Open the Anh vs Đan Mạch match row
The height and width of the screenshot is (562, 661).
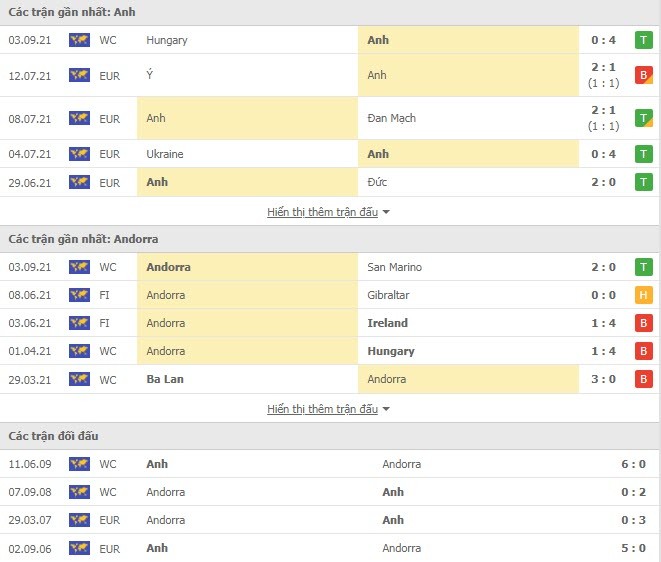tap(330, 118)
